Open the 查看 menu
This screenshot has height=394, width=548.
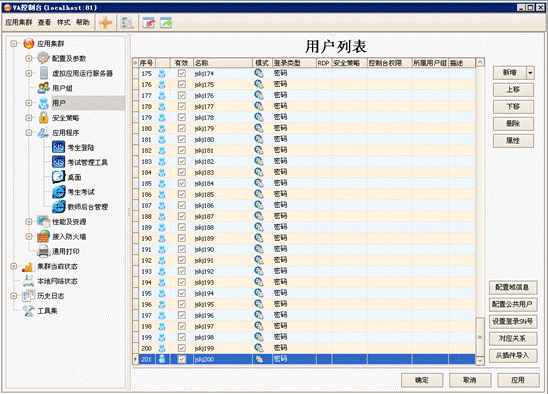pyautogui.click(x=44, y=22)
